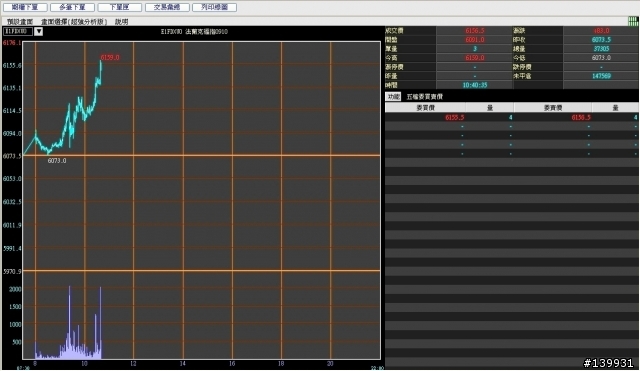Click the 今低 value 6073.0 in quote panel

coord(601,58)
